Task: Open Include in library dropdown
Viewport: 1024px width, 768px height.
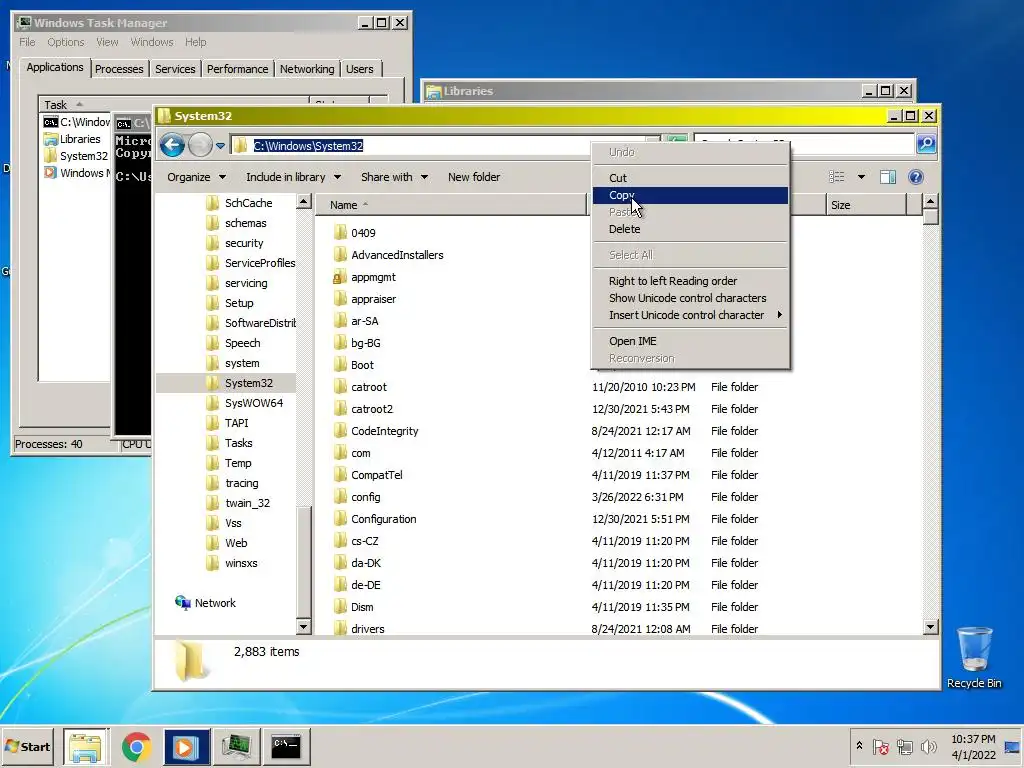Action: click(293, 177)
